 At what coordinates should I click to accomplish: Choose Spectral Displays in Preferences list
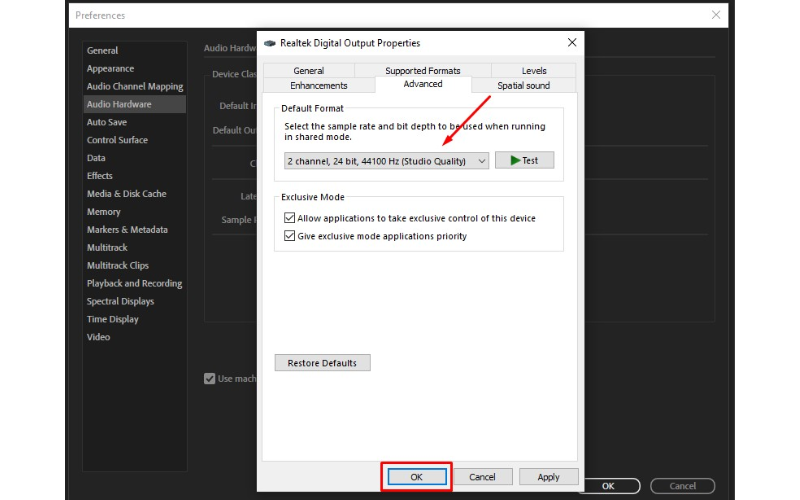click(120, 301)
